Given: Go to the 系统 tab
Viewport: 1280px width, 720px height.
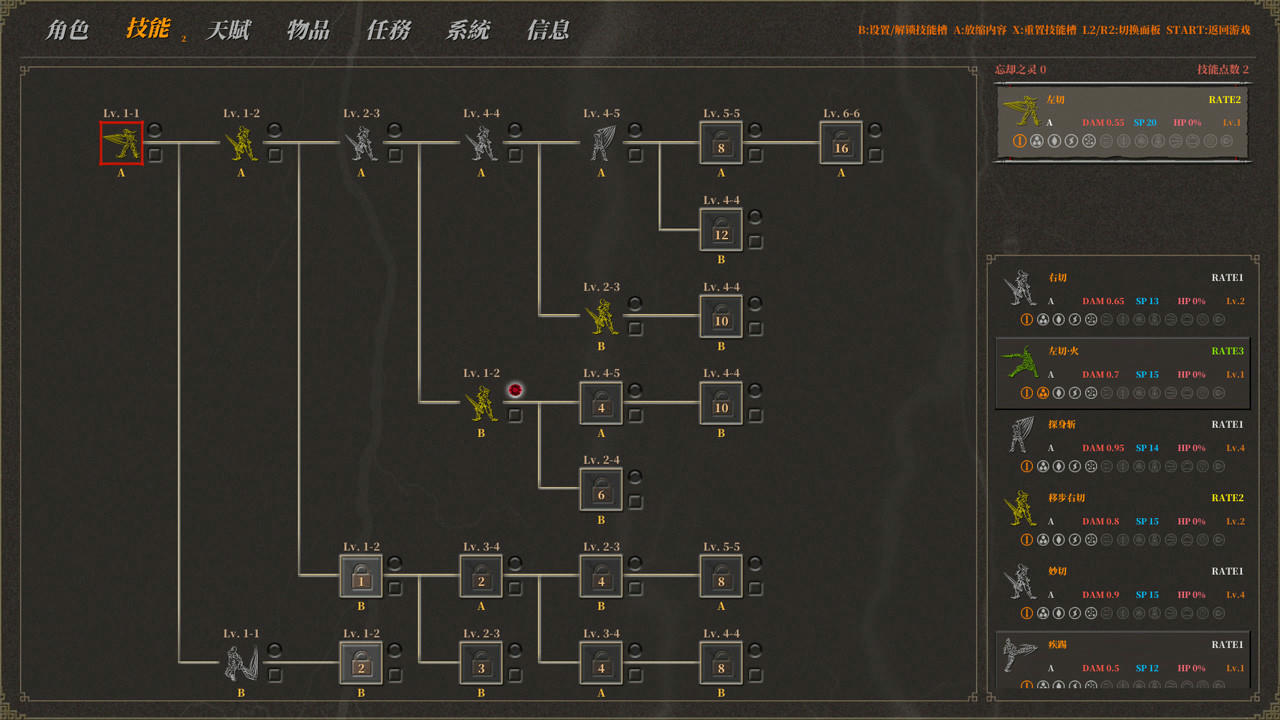Looking at the screenshot, I should tap(468, 30).
